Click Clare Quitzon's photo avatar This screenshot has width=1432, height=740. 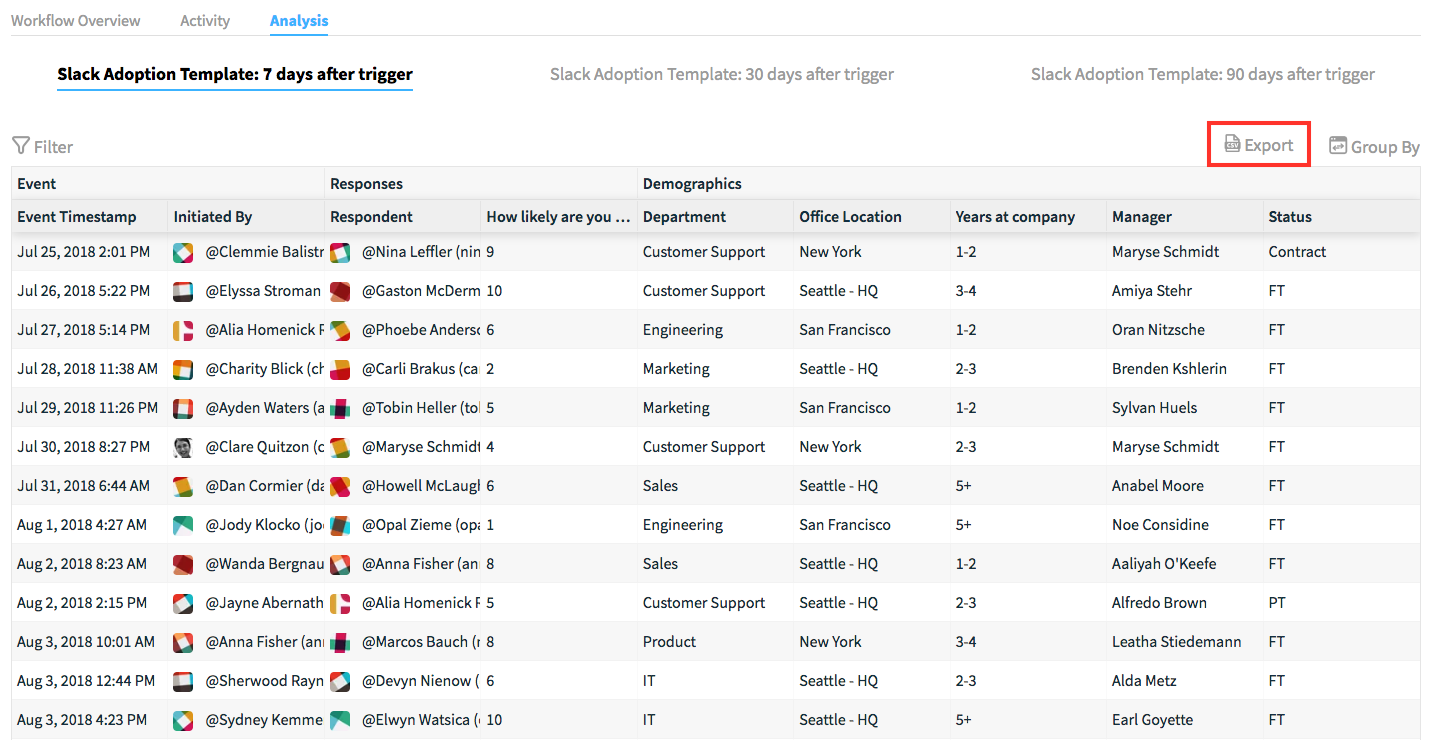pos(183,448)
